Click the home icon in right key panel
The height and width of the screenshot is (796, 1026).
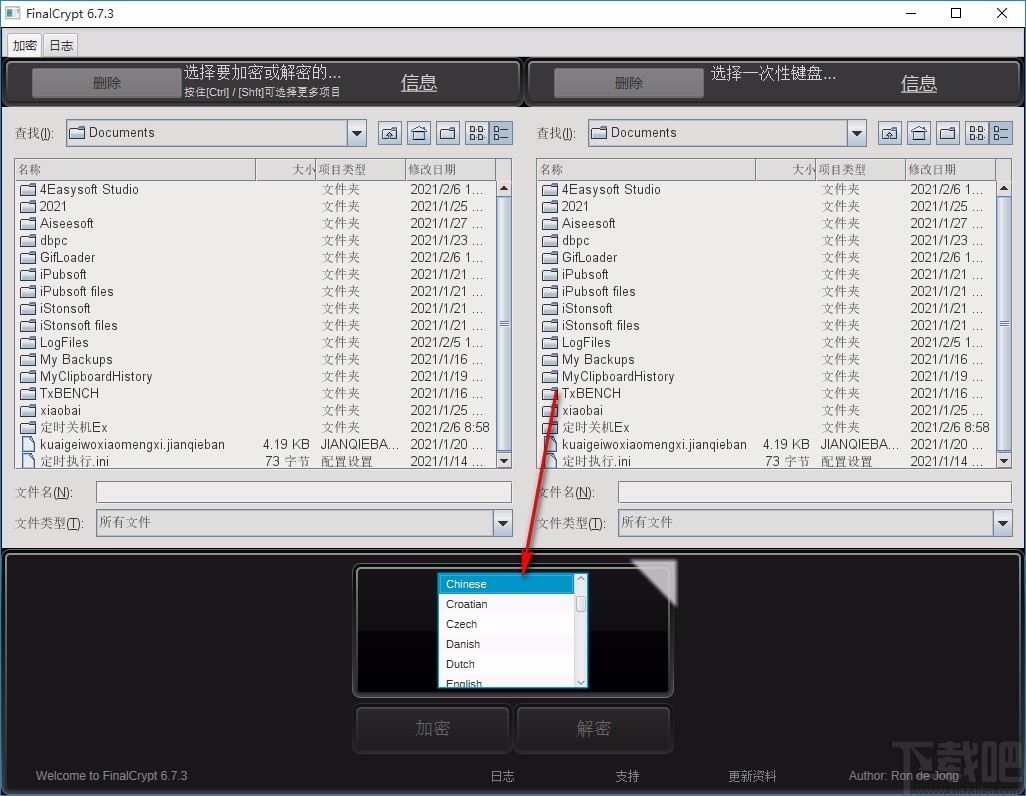(x=919, y=133)
